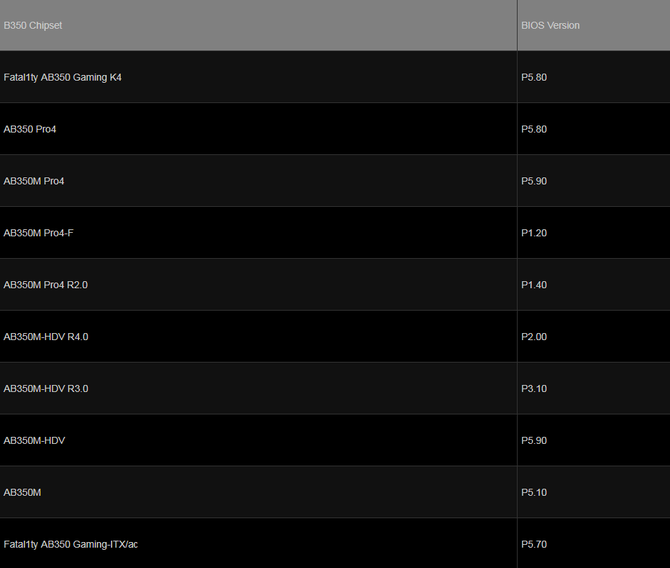Select the AB350M Pro4 entry
Viewport: 670px width, 568px height.
[x=34, y=181]
